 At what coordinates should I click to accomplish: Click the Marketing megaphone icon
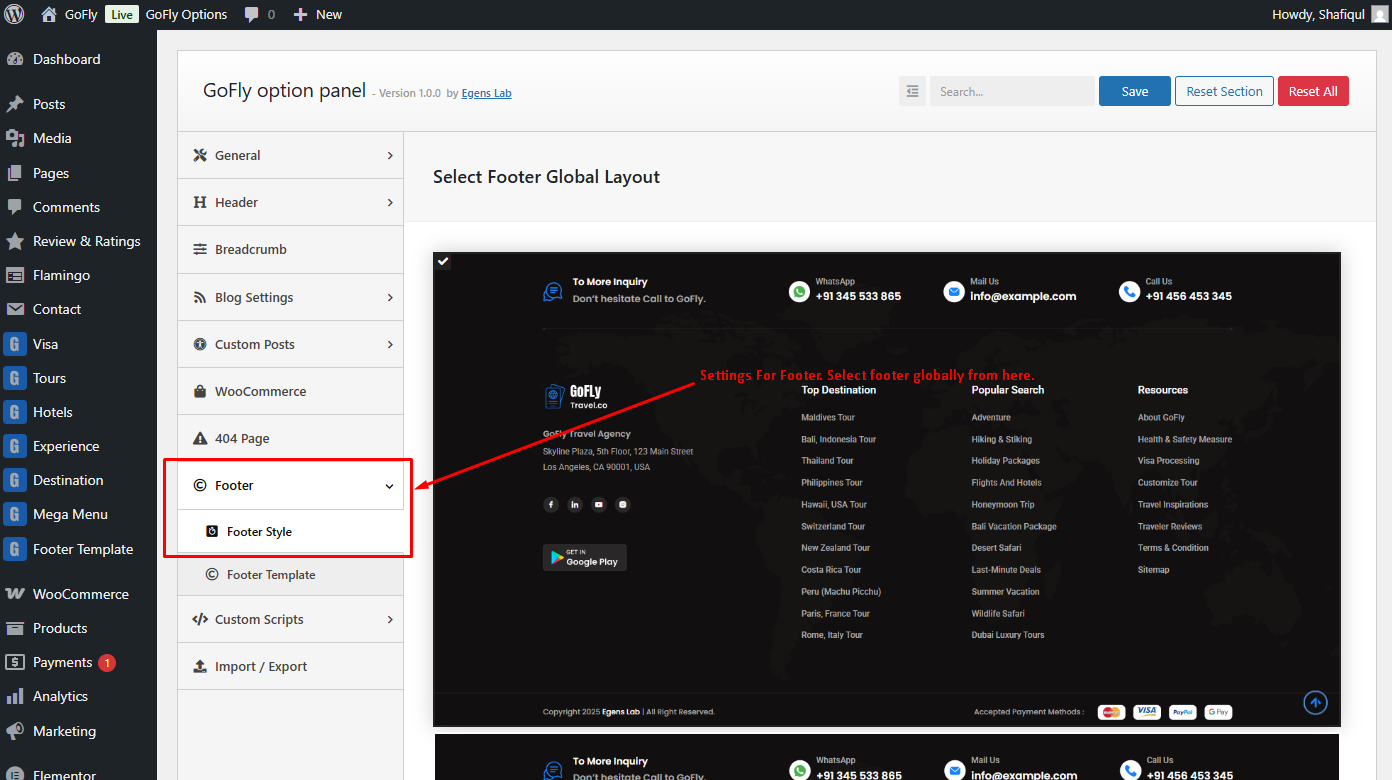point(14,731)
